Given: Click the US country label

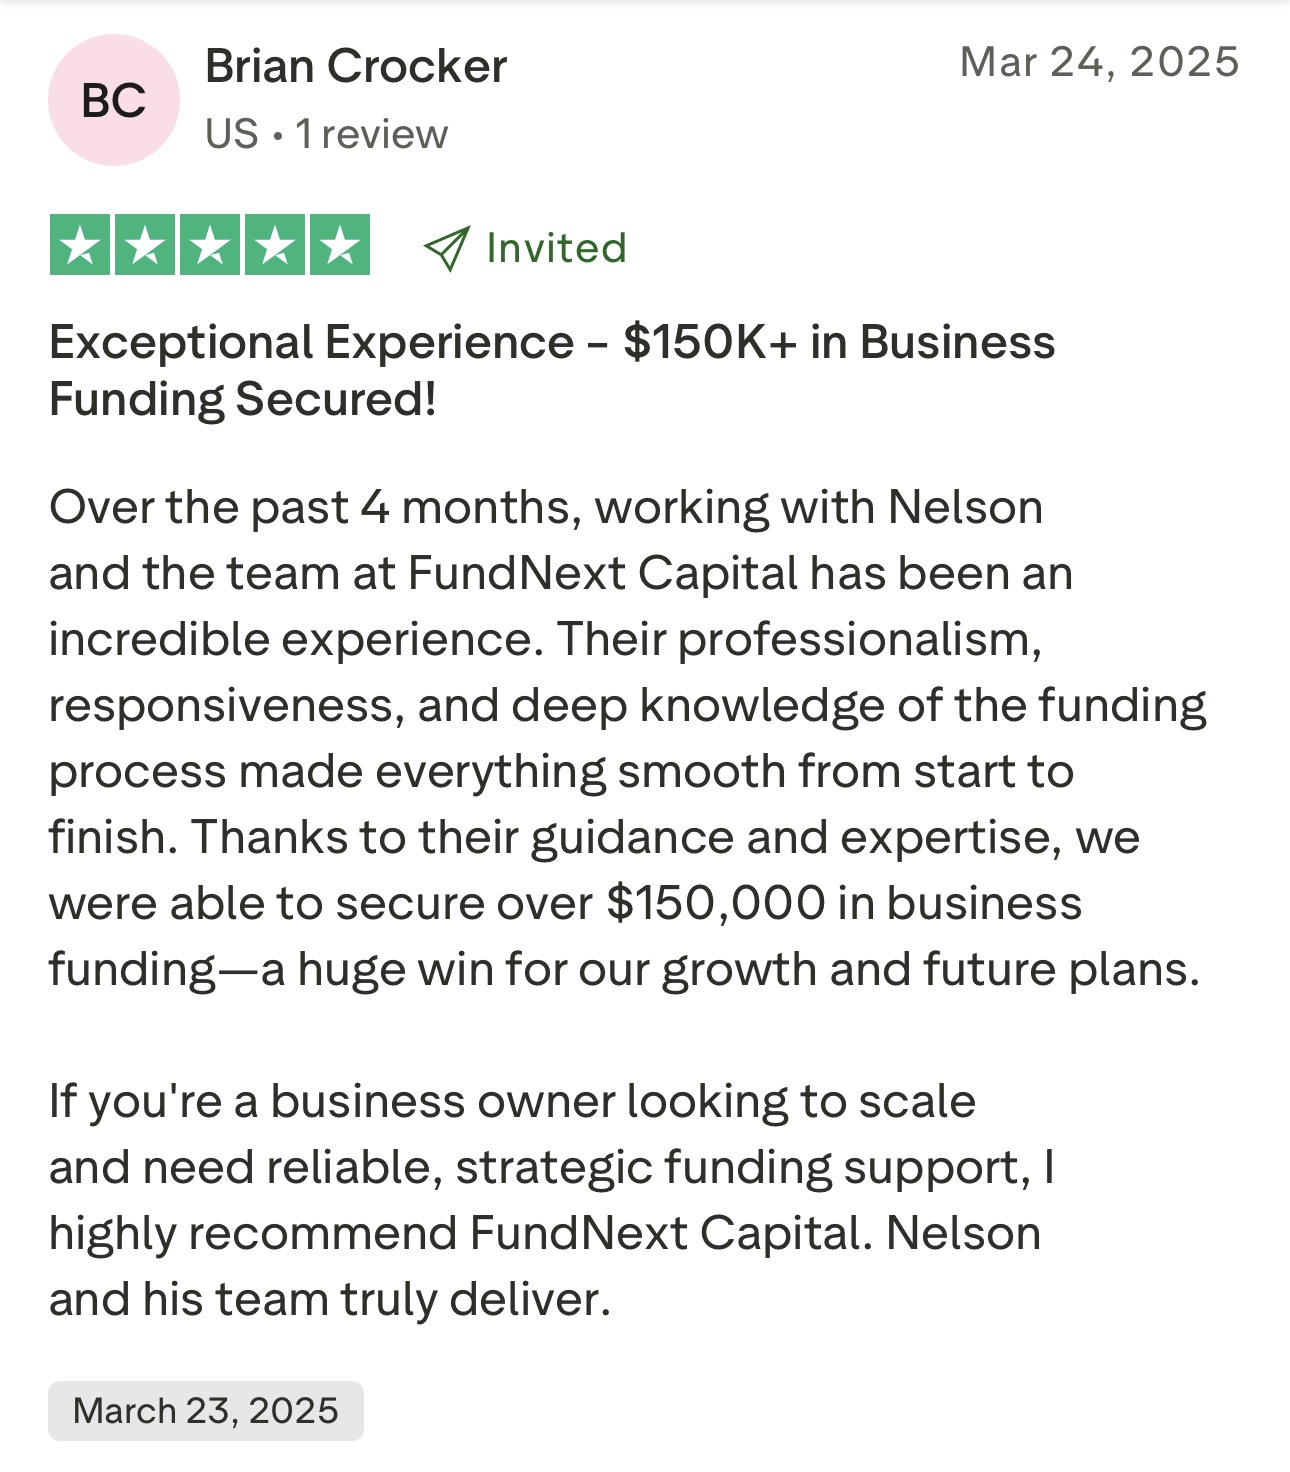Looking at the screenshot, I should pyautogui.click(x=231, y=134).
